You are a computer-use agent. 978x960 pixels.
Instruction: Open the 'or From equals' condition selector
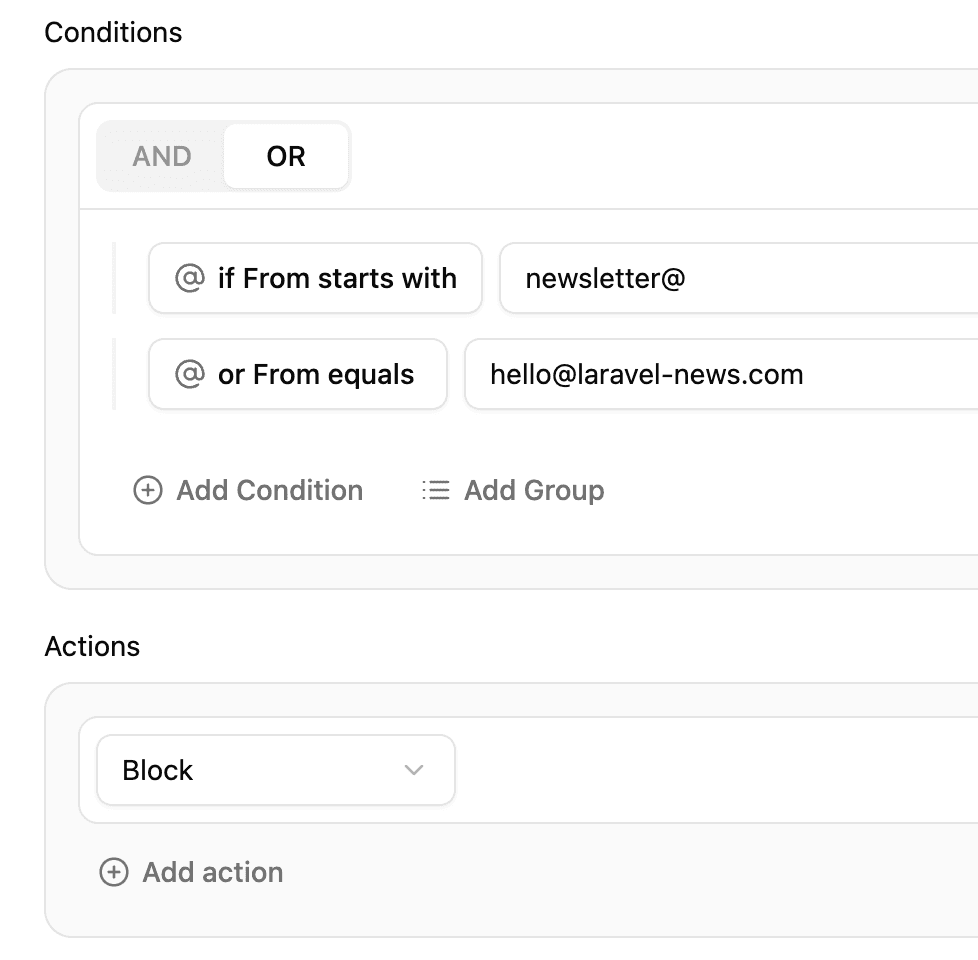298,374
